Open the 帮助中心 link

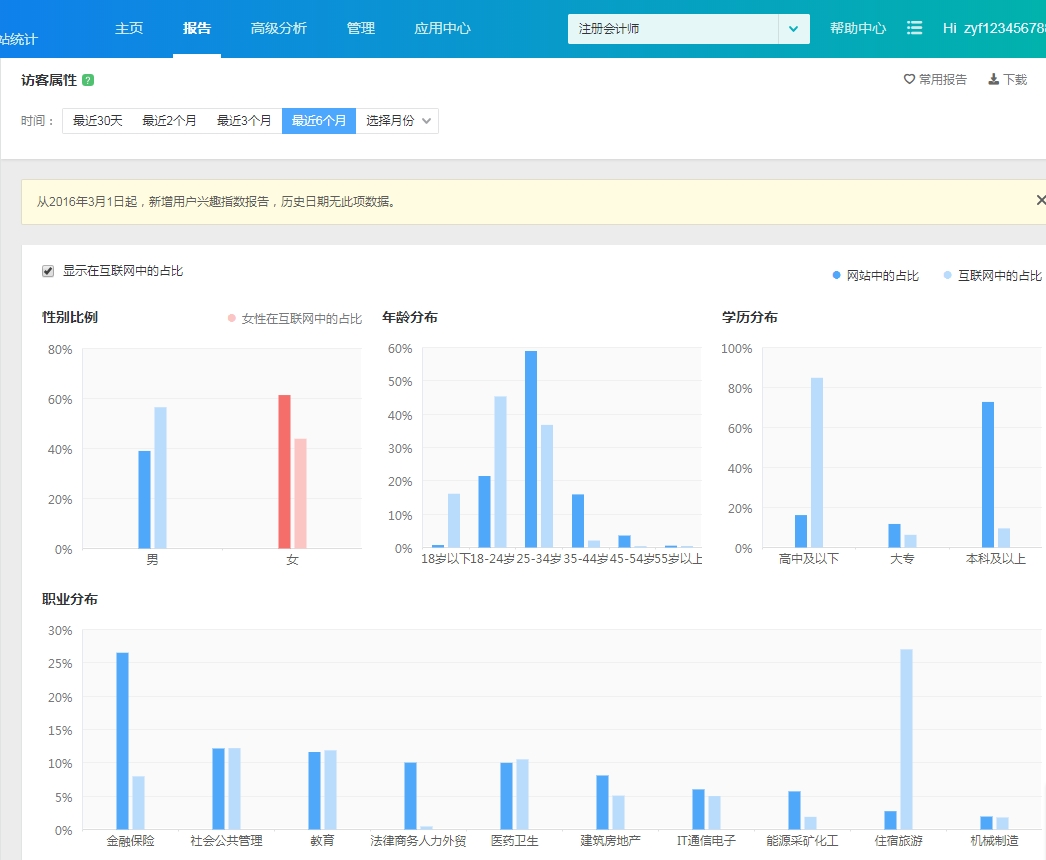tap(857, 28)
